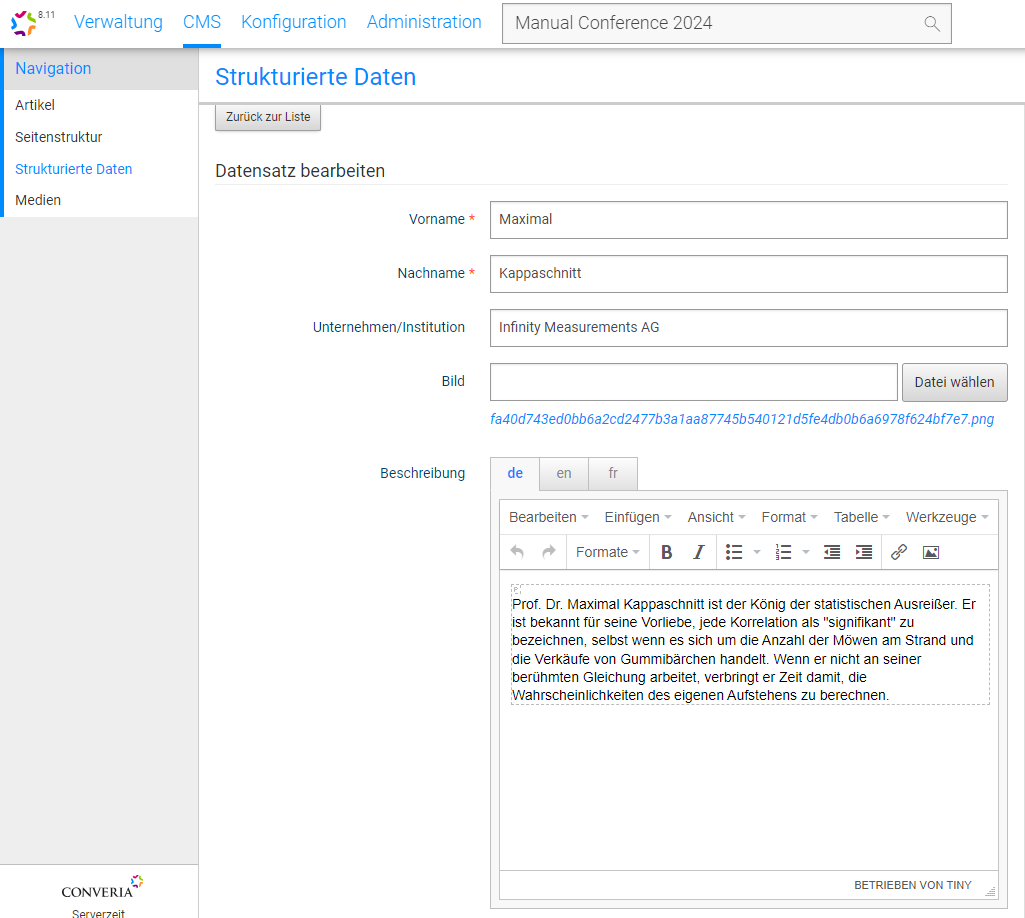Click the Bold formatting icon
This screenshot has width=1025, height=918.
[667, 552]
